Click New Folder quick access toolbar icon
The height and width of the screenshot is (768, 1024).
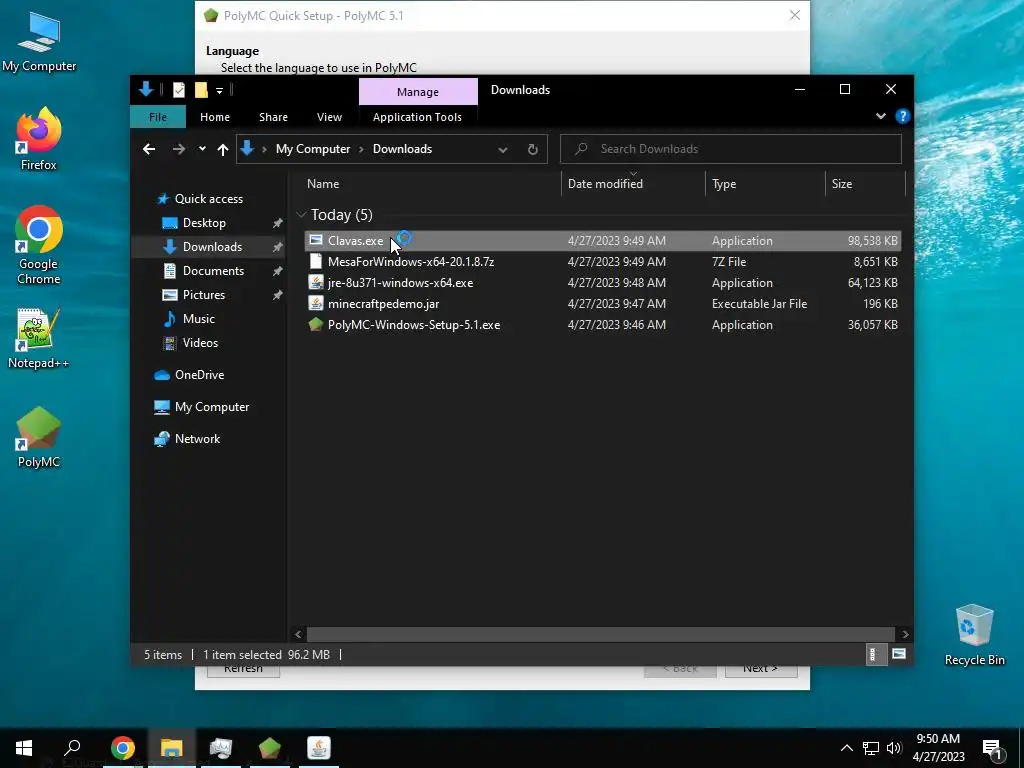coord(201,90)
